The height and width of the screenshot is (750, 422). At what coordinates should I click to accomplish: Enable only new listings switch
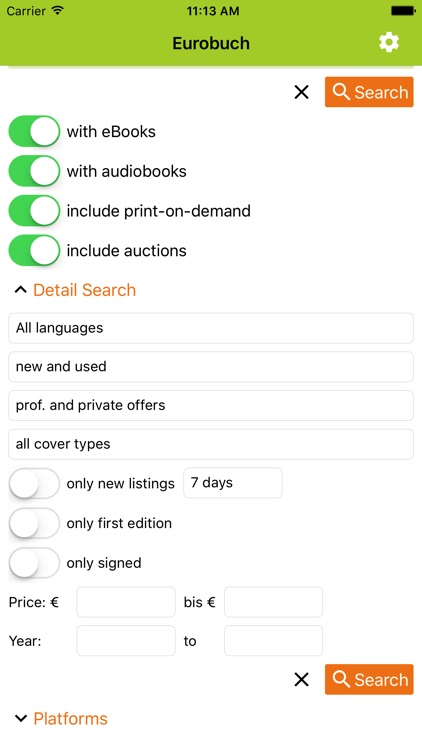point(34,484)
